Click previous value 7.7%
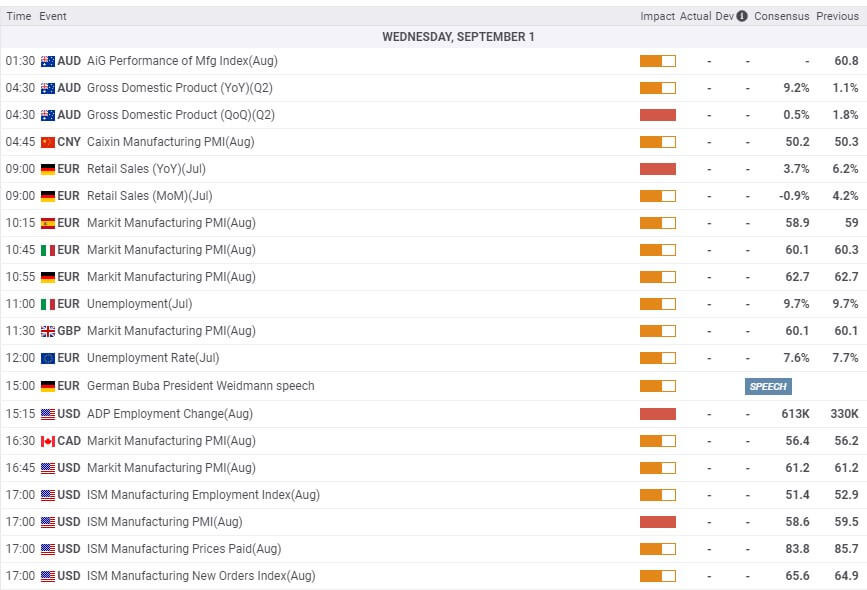867x590 pixels. point(845,358)
